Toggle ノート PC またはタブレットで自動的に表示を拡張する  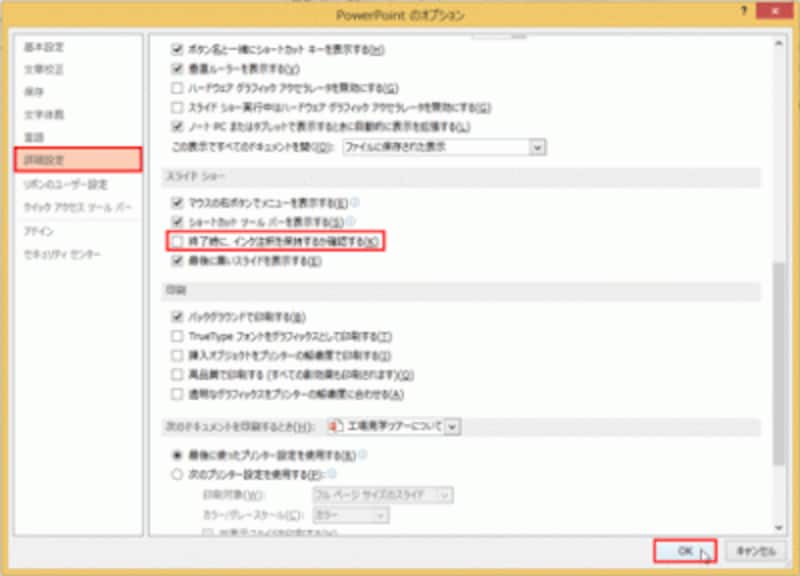pos(177,126)
